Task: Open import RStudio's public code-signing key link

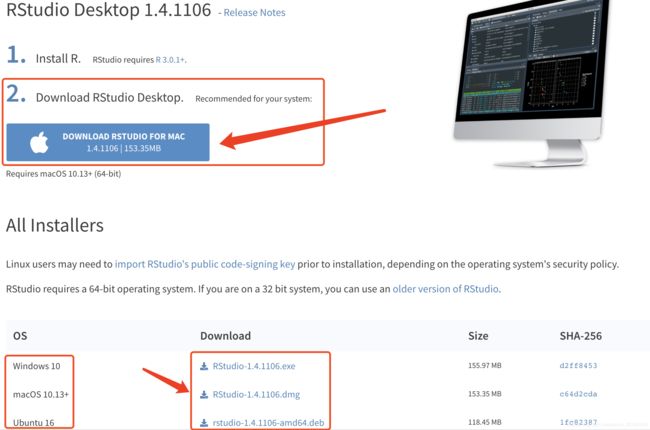Action: coord(205,264)
